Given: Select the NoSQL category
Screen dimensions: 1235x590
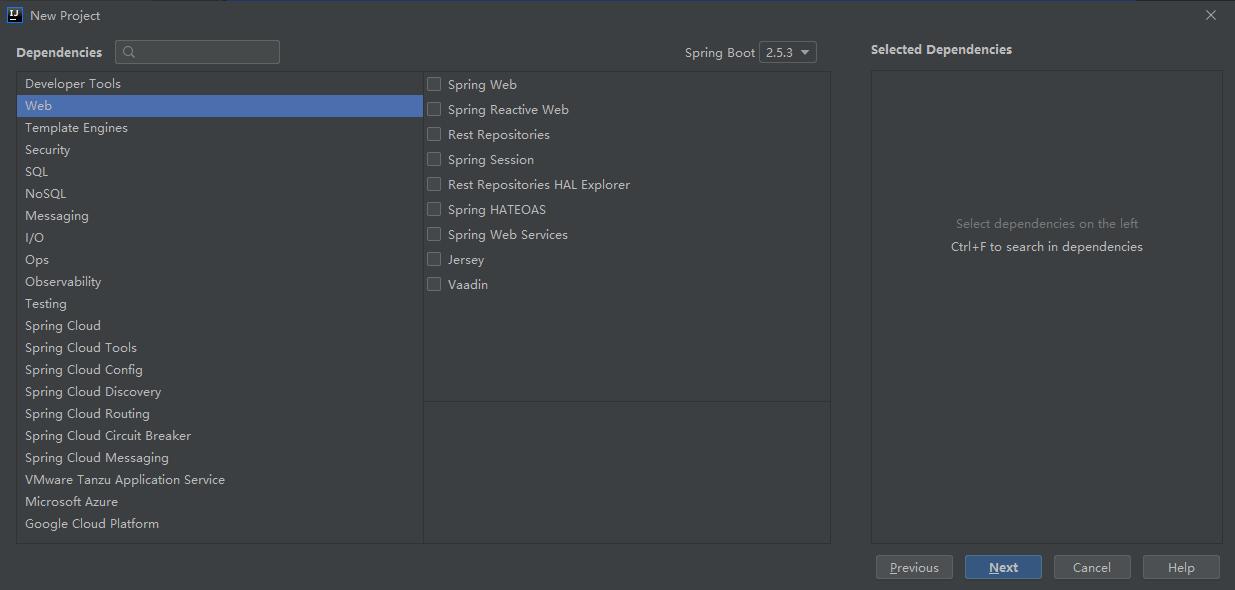Looking at the screenshot, I should click(x=220, y=194).
